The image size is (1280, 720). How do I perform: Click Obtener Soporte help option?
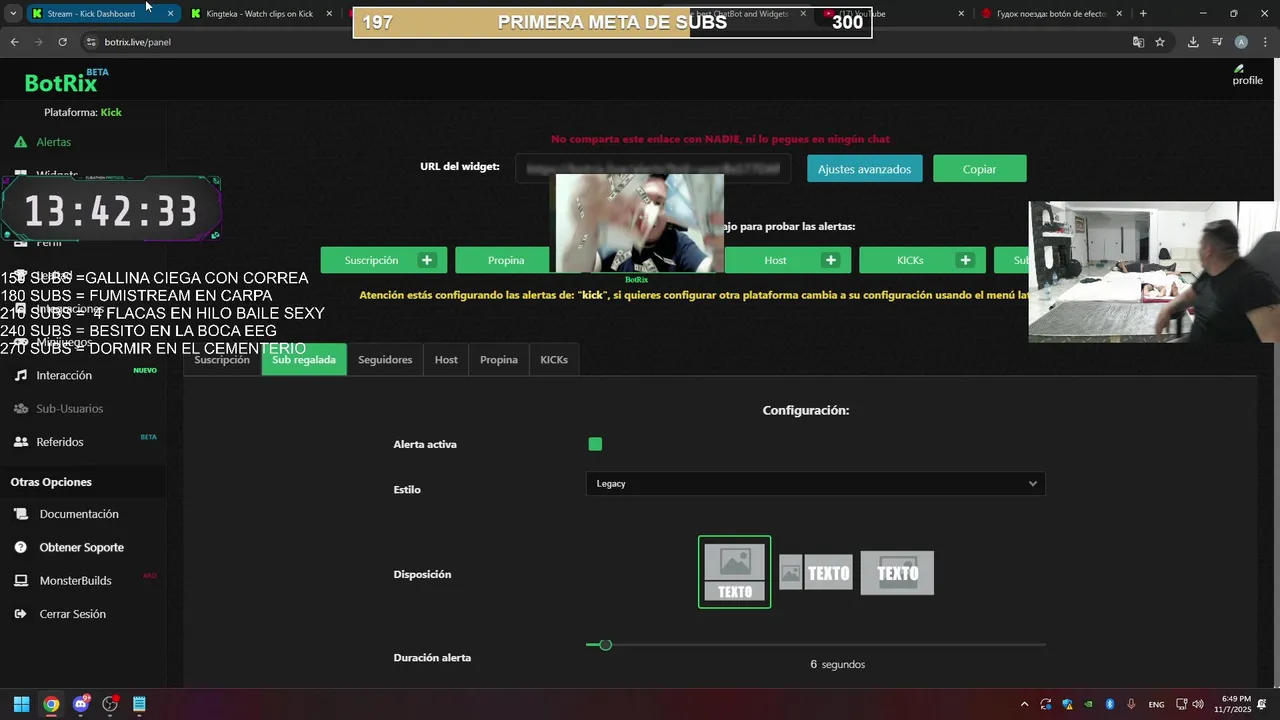coord(81,547)
